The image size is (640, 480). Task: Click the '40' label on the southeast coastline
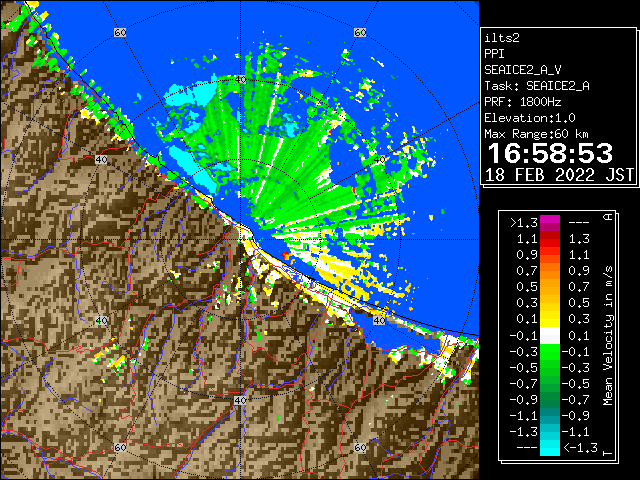380,320
